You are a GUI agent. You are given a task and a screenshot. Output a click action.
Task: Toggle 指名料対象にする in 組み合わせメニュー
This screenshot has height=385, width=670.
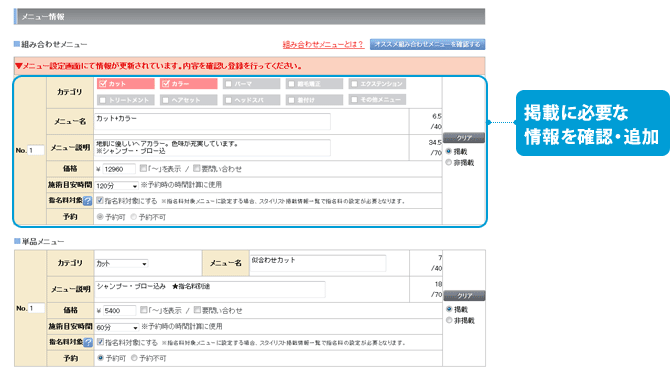(100, 200)
